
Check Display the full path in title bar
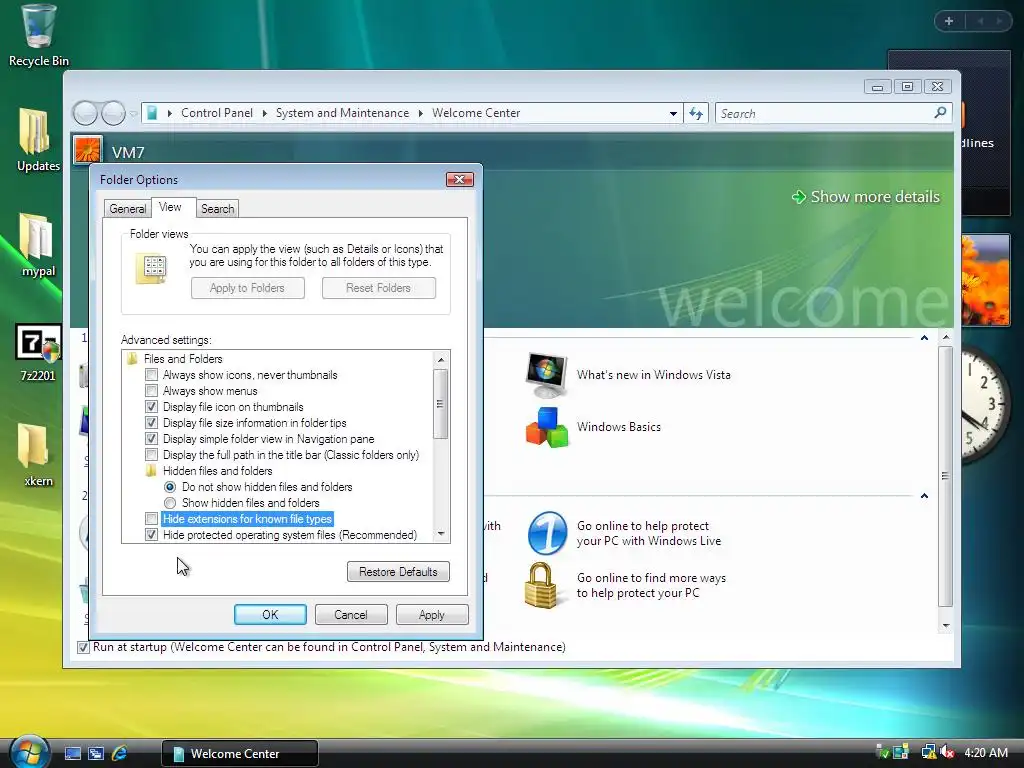(152, 455)
